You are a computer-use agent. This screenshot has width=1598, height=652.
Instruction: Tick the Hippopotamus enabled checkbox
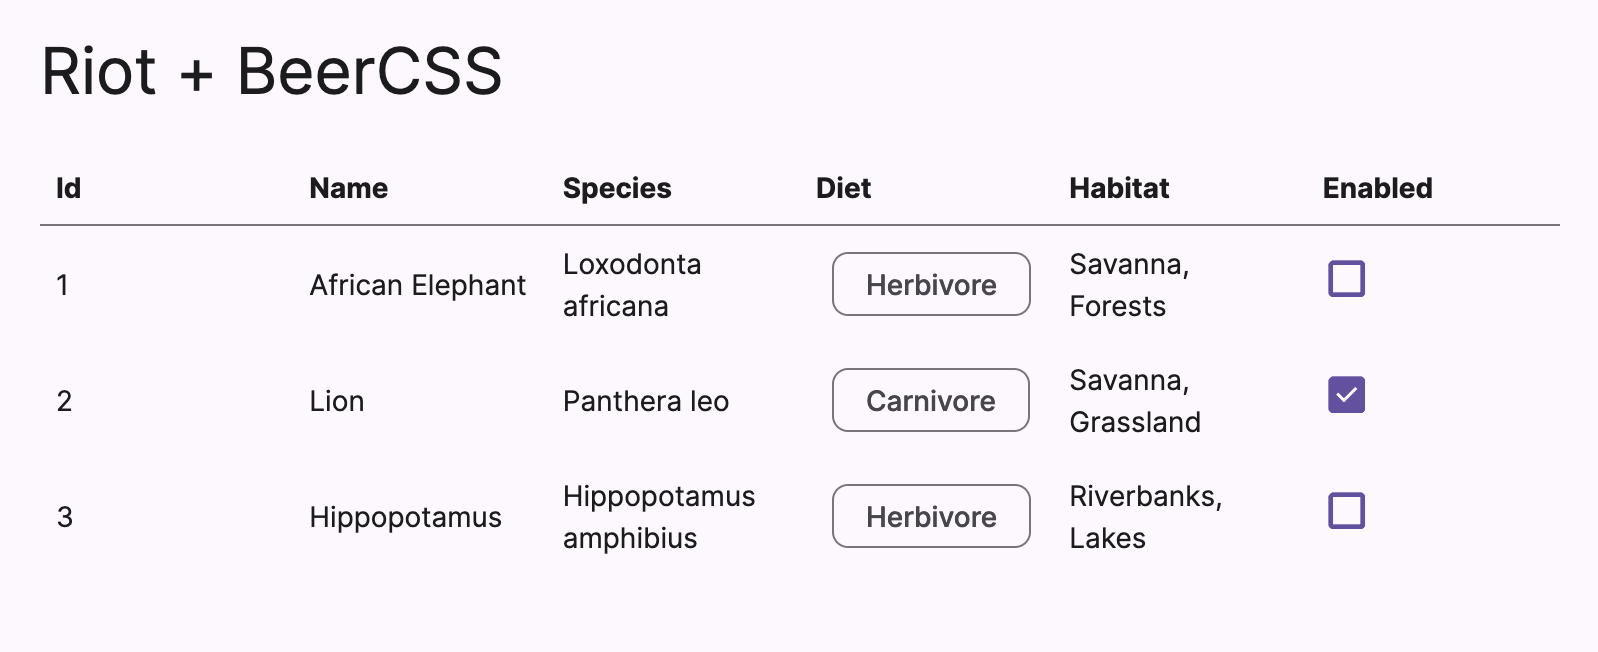1346,511
